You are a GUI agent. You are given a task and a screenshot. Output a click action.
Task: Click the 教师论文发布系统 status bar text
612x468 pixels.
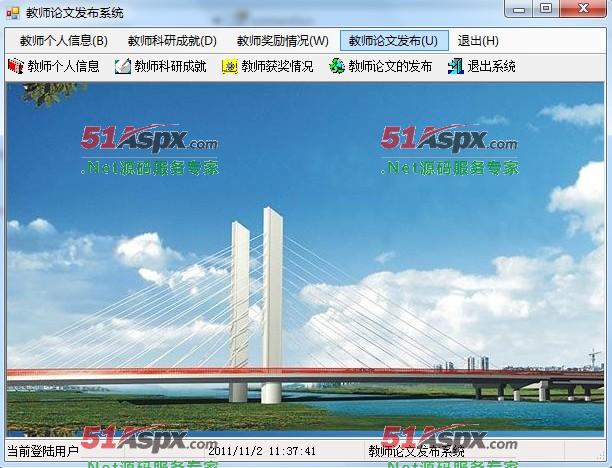[416, 452]
